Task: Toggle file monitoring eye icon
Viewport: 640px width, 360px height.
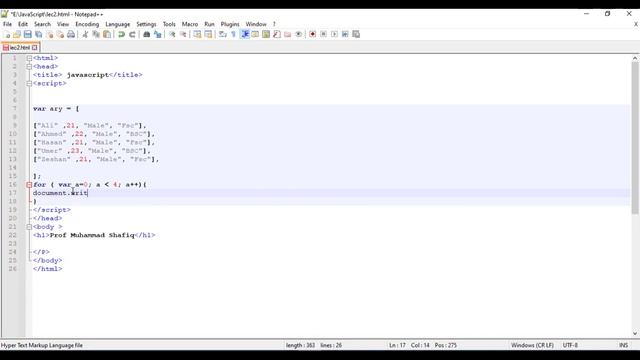Action: (x=298, y=34)
